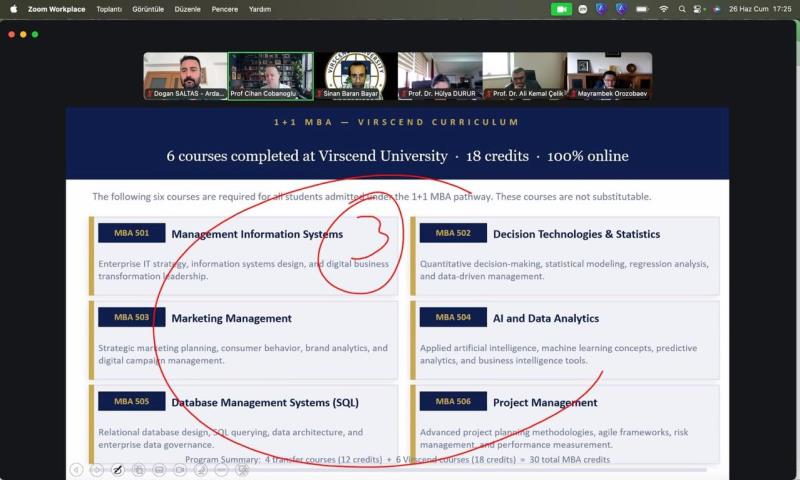Open the all-slides grid icon in slideshow toolbar
Viewport: 800px width, 480px height.
click(138, 470)
